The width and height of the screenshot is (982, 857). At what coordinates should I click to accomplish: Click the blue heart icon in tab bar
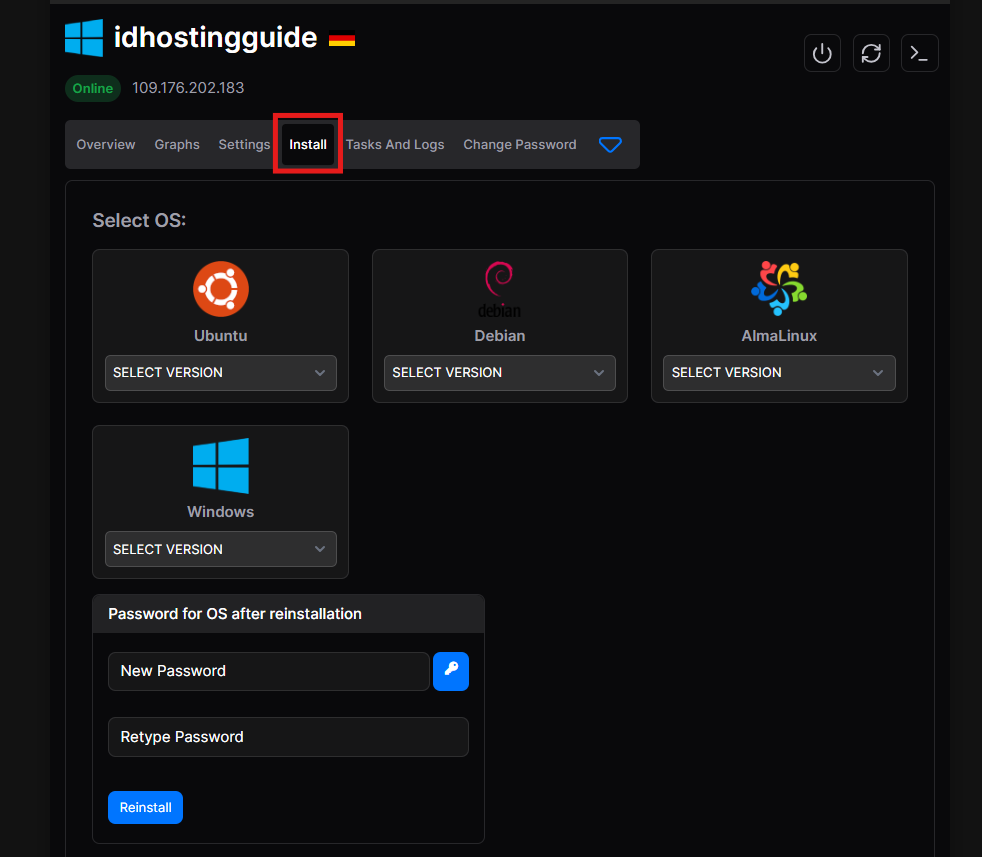click(x=610, y=145)
